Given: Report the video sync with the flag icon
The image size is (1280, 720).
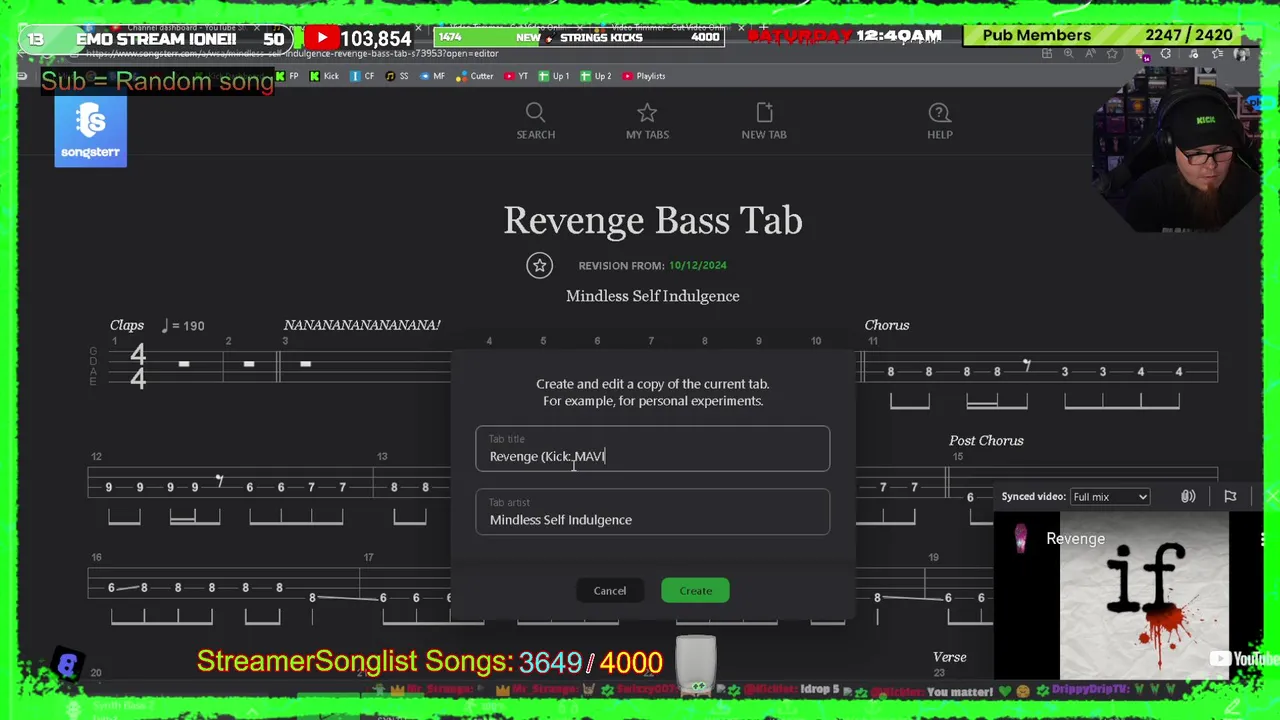Looking at the screenshot, I should tap(1230, 496).
